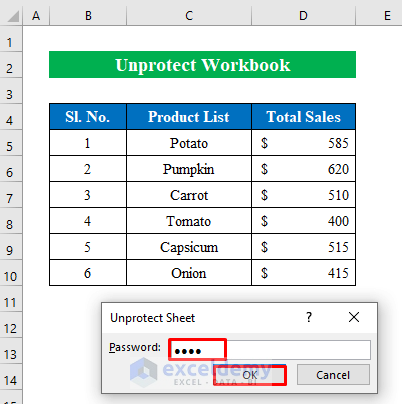The image size is (402, 404).
Task: Select the Total Sales header cell
Action: pos(303,117)
